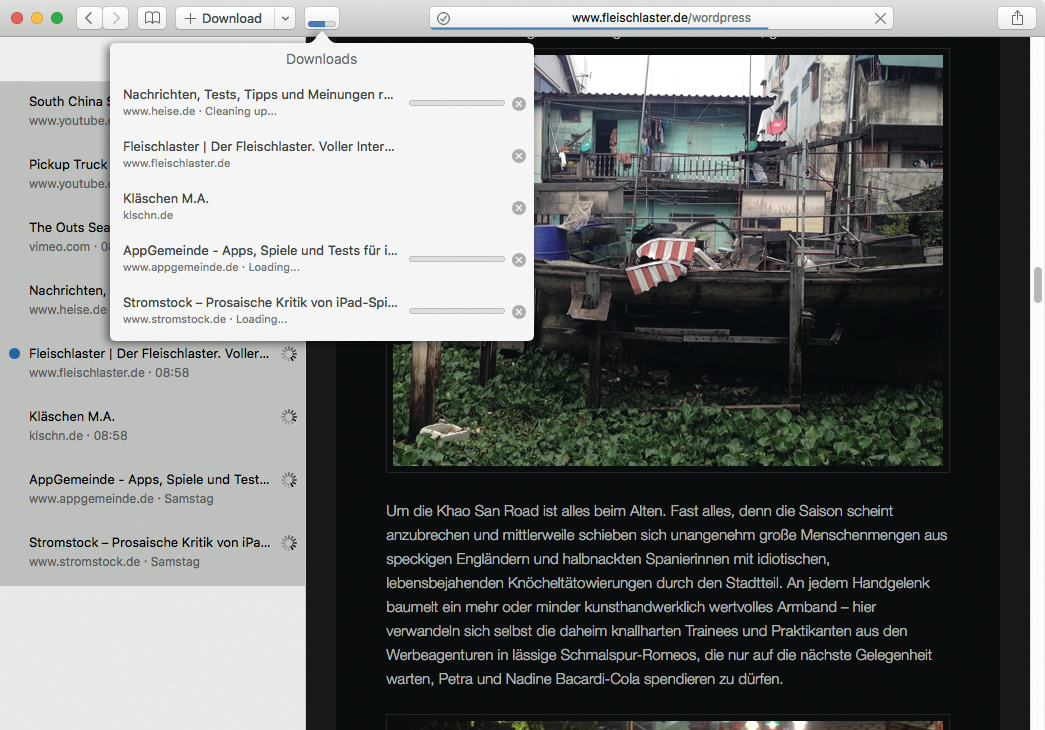Click the loading spinner beside Stromstock

pos(289,543)
